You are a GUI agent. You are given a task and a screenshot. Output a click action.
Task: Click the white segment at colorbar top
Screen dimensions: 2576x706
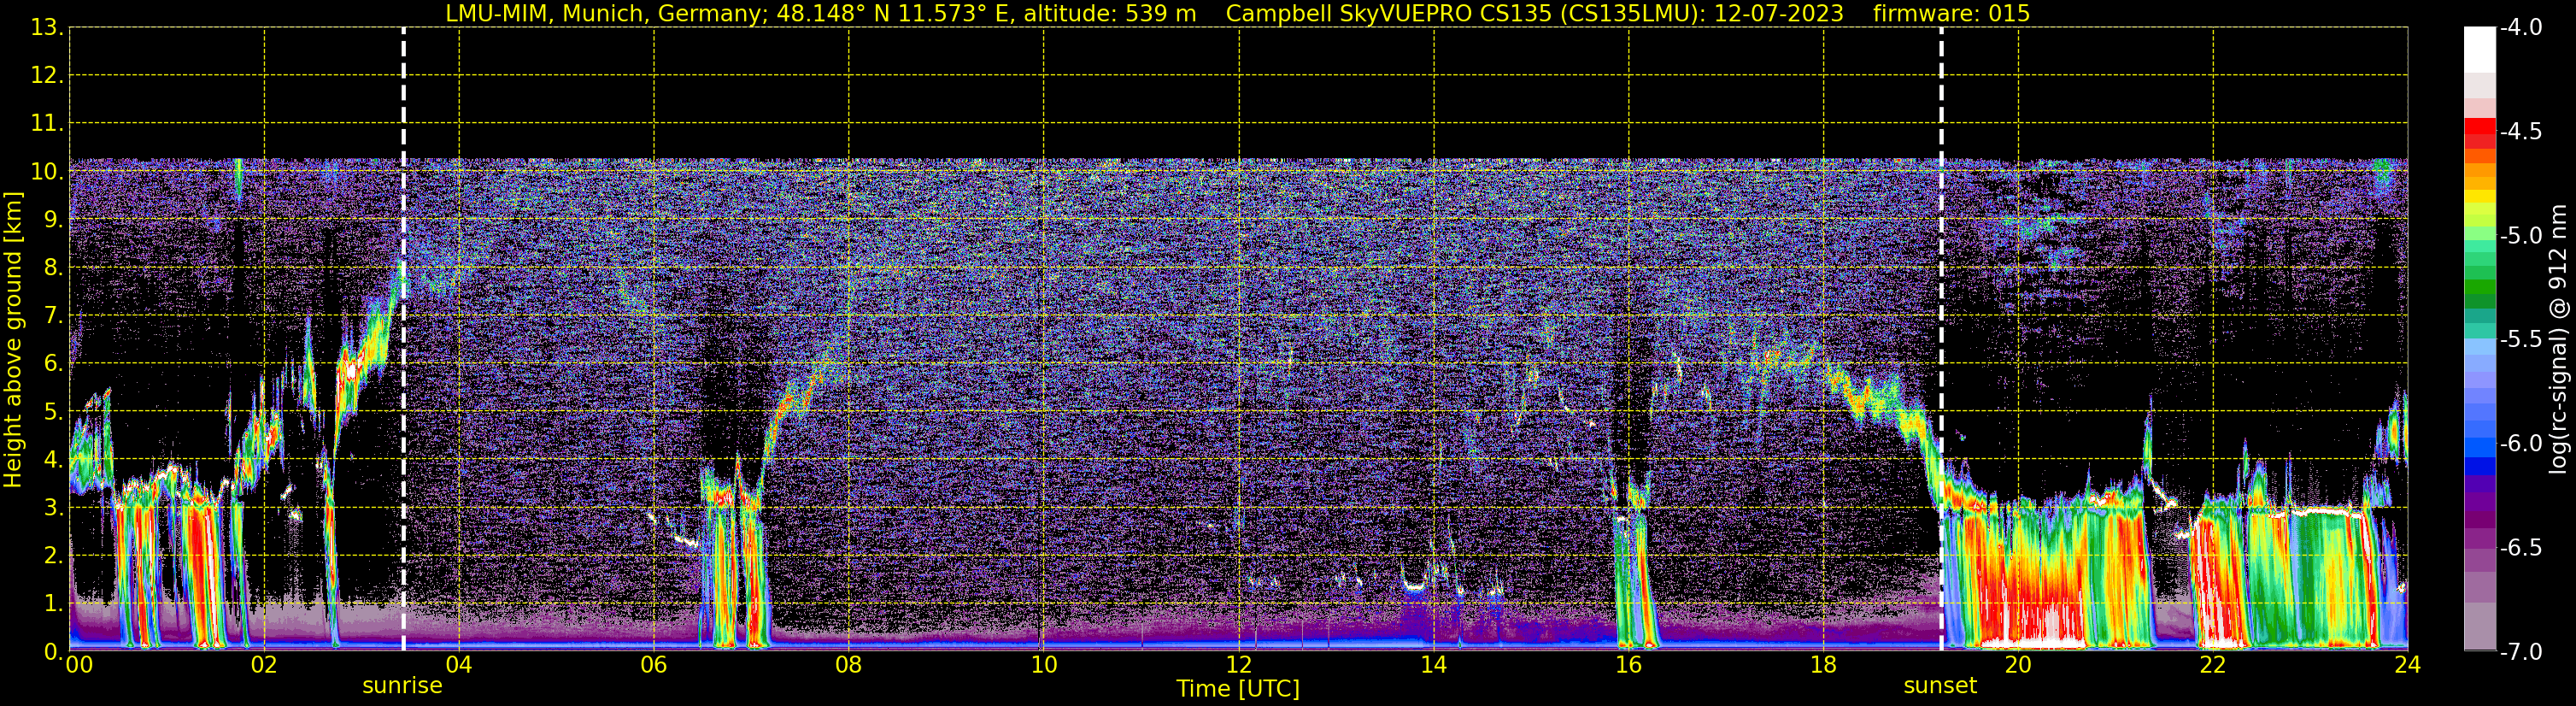click(2480, 50)
